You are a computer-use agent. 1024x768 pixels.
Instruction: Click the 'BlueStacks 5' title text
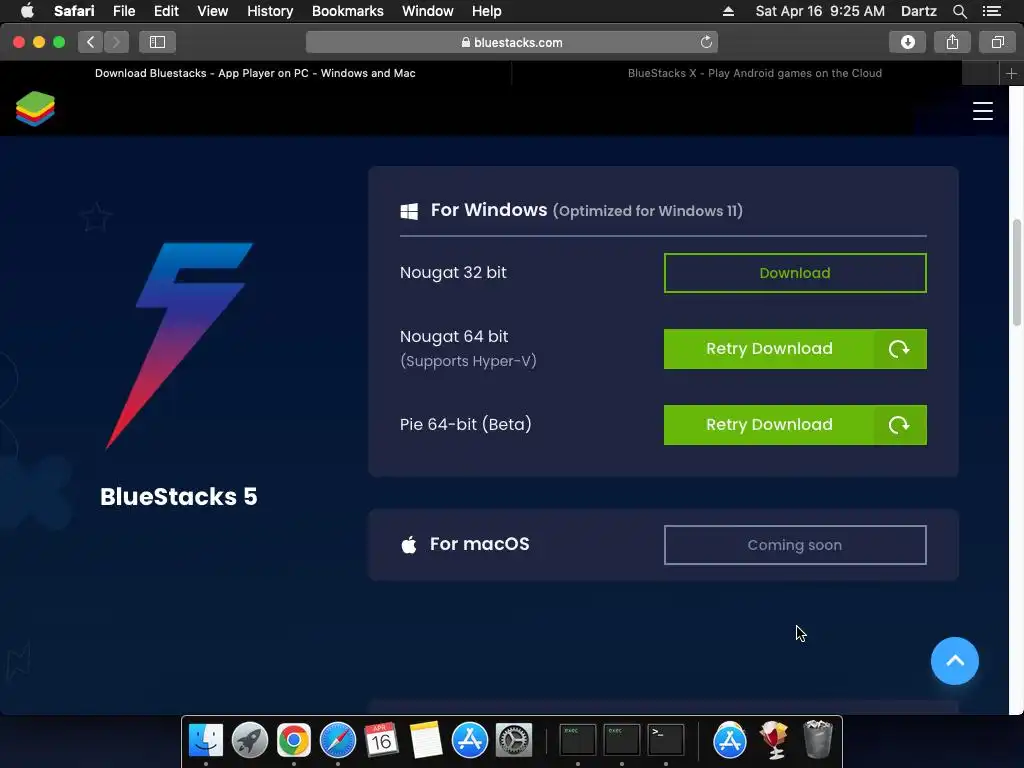[x=179, y=496]
